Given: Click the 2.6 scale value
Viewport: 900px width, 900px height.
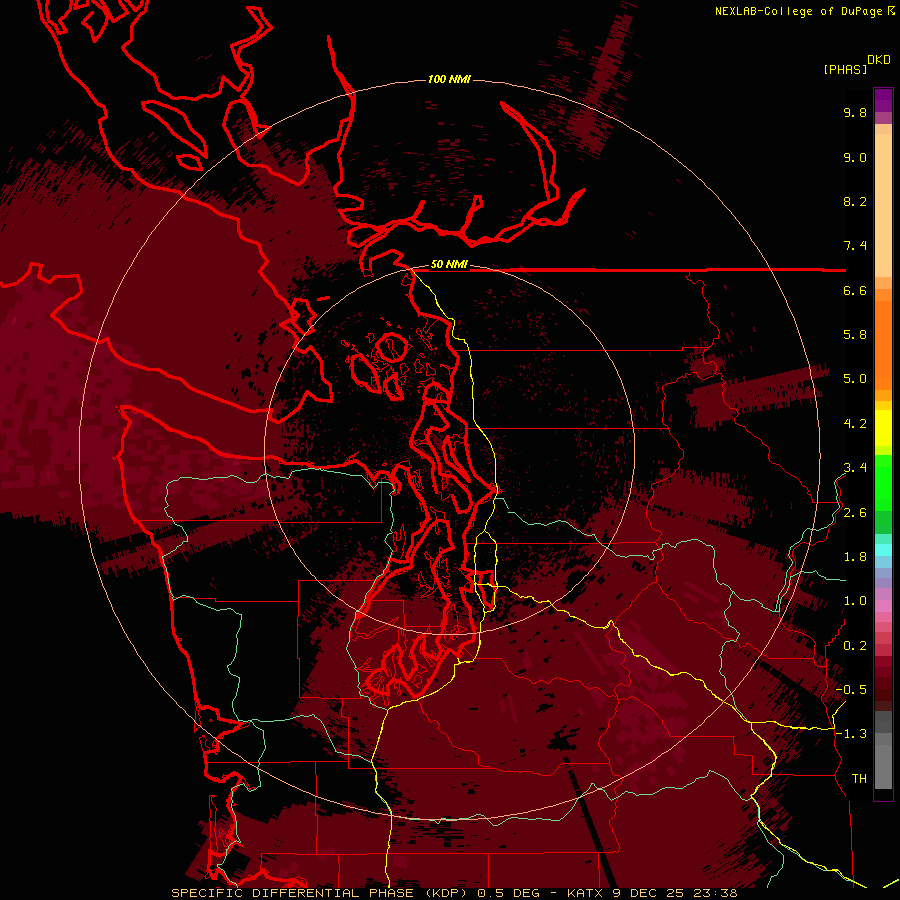Looking at the screenshot, I should coord(855,513).
